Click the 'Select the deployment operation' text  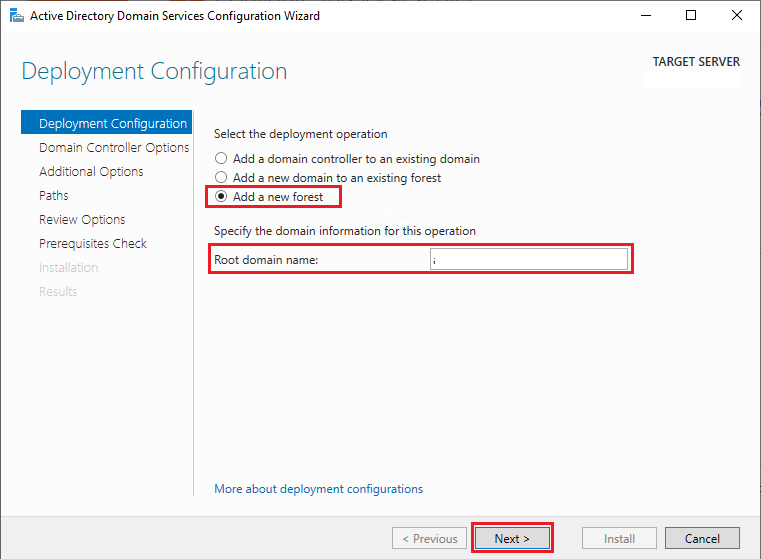pyautogui.click(x=300, y=134)
